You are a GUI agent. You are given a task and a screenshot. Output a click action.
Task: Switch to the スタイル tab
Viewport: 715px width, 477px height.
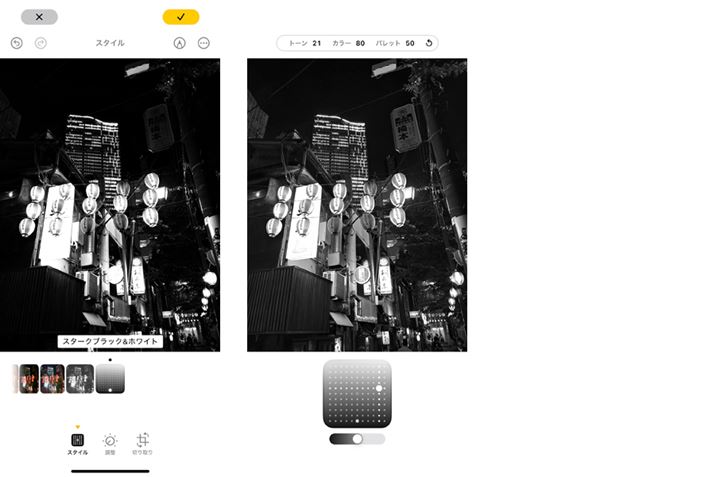[77, 443]
